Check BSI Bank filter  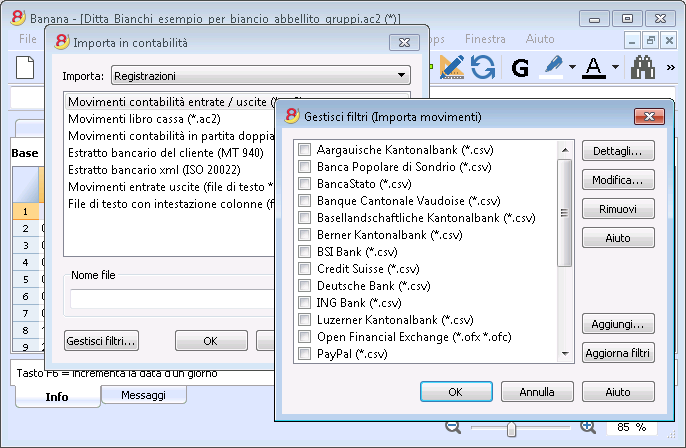coord(304,252)
